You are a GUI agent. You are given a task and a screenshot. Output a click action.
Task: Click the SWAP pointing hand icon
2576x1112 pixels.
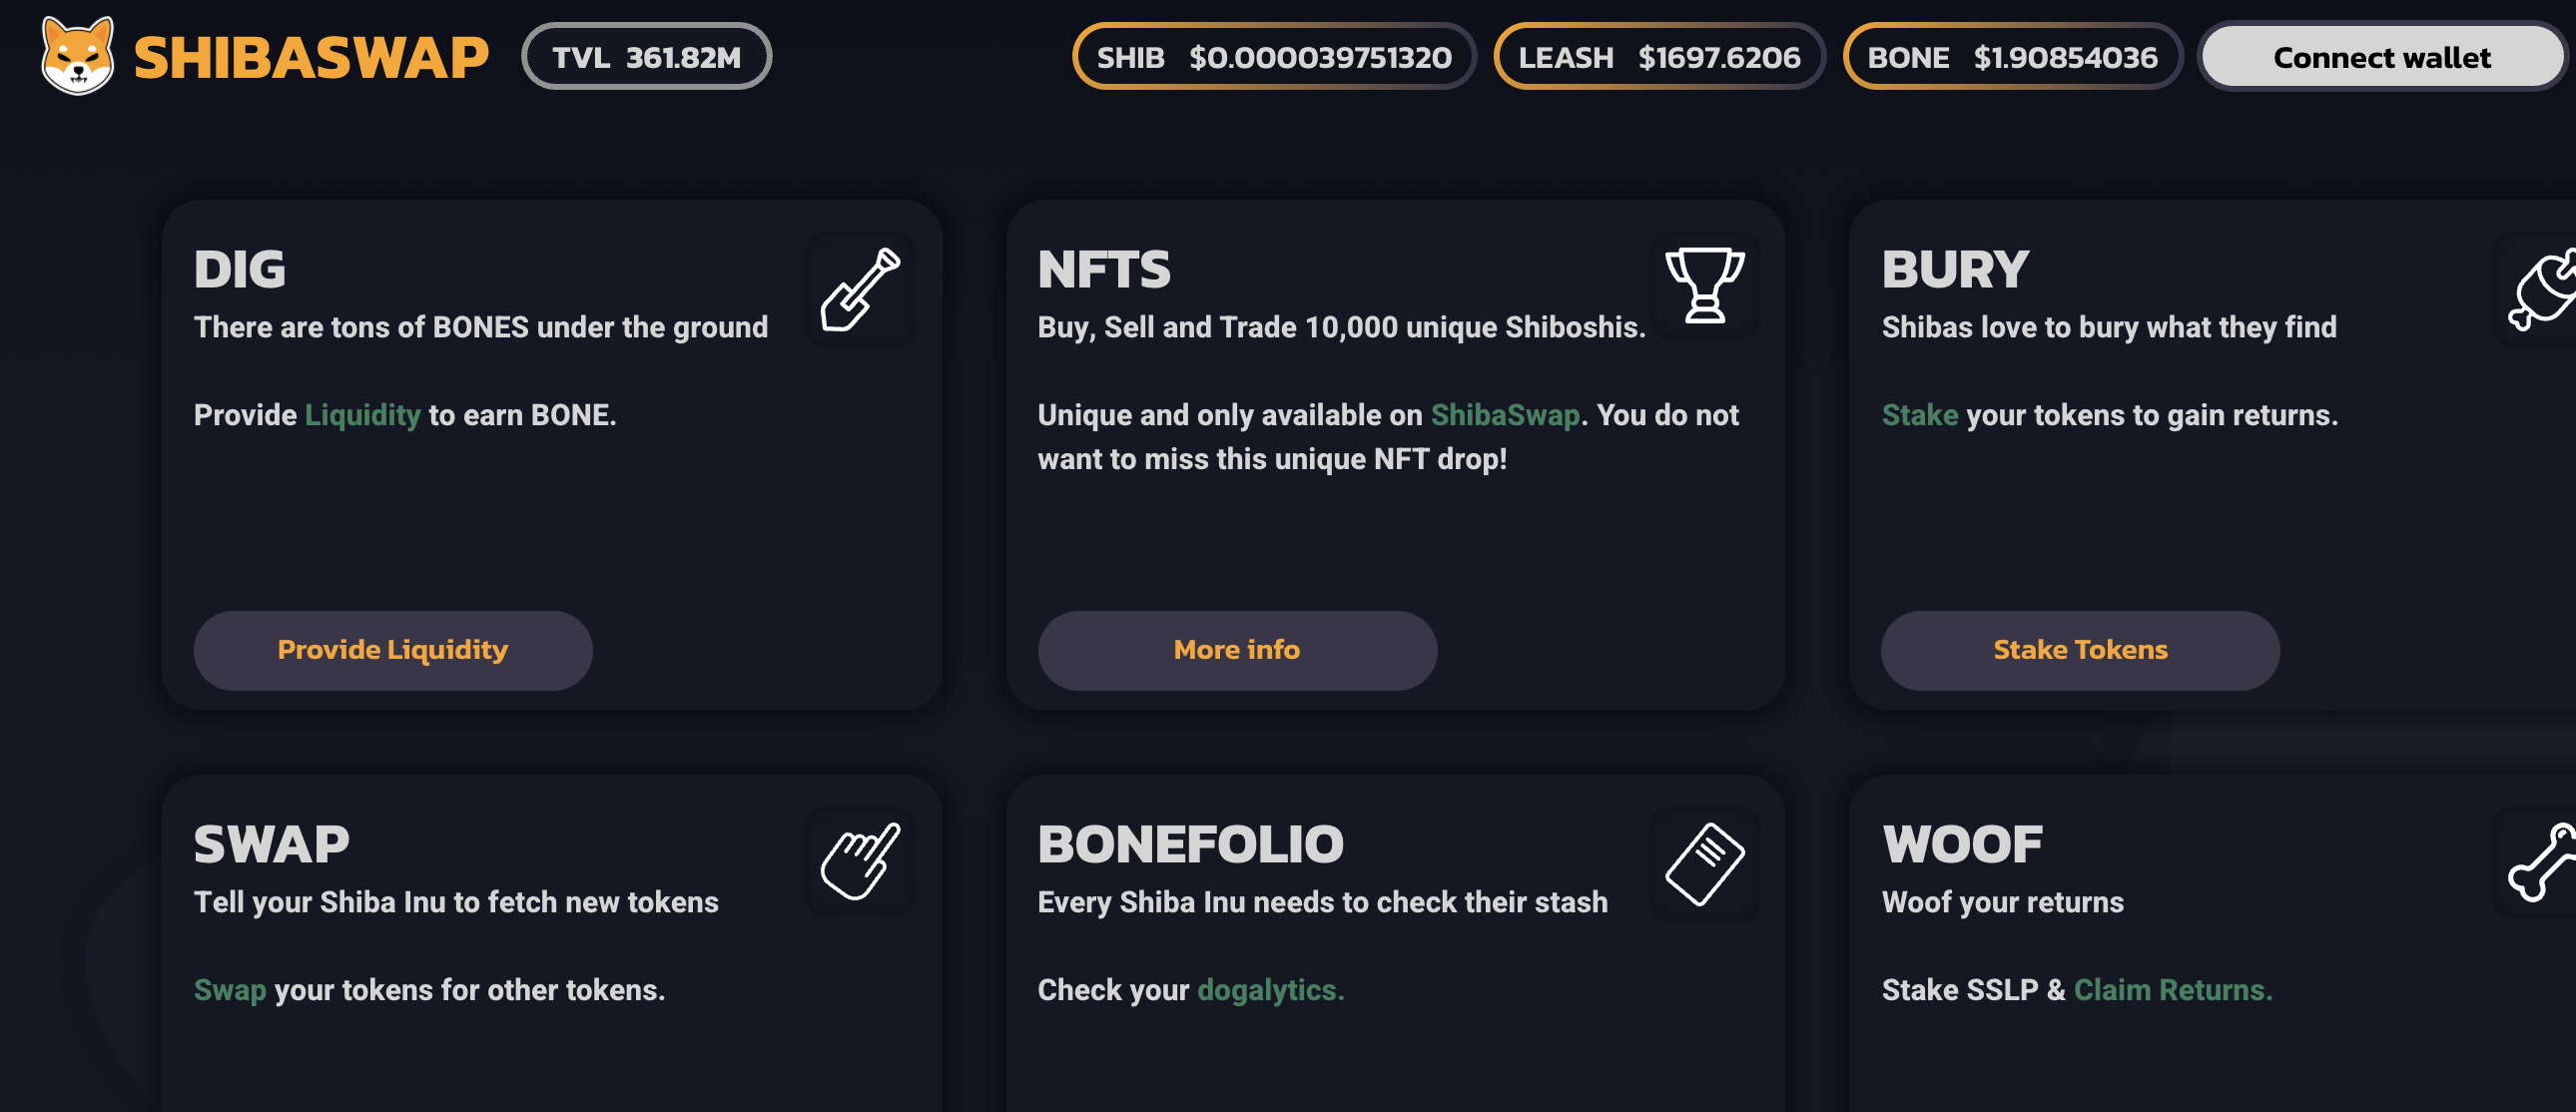pos(860,862)
